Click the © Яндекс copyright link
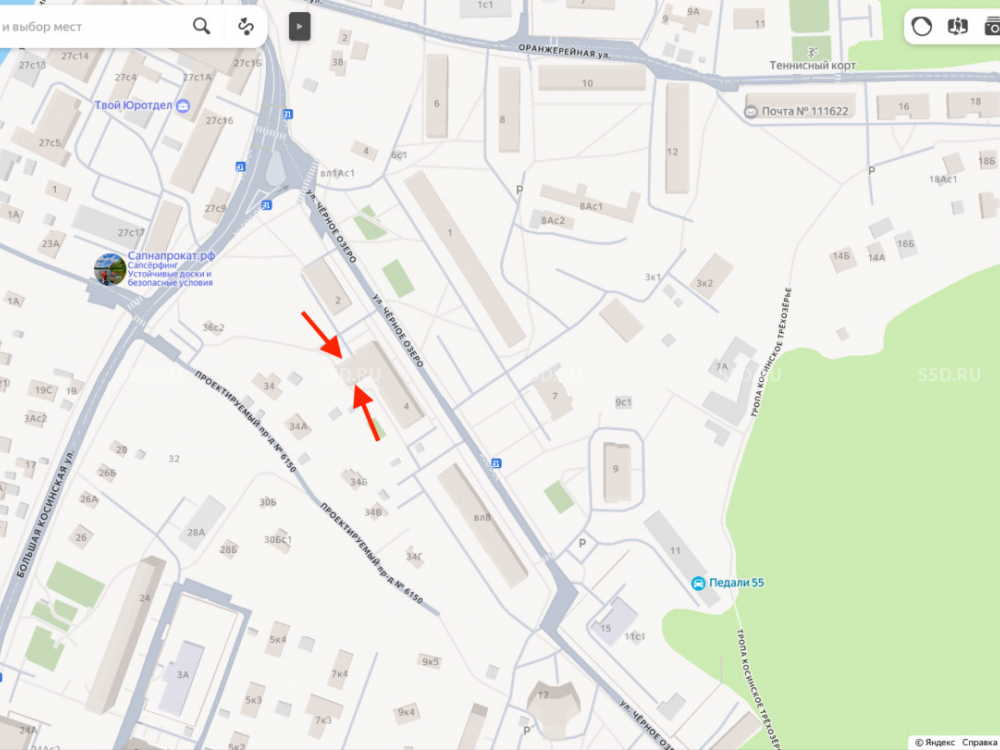1000x750 pixels. (935, 742)
